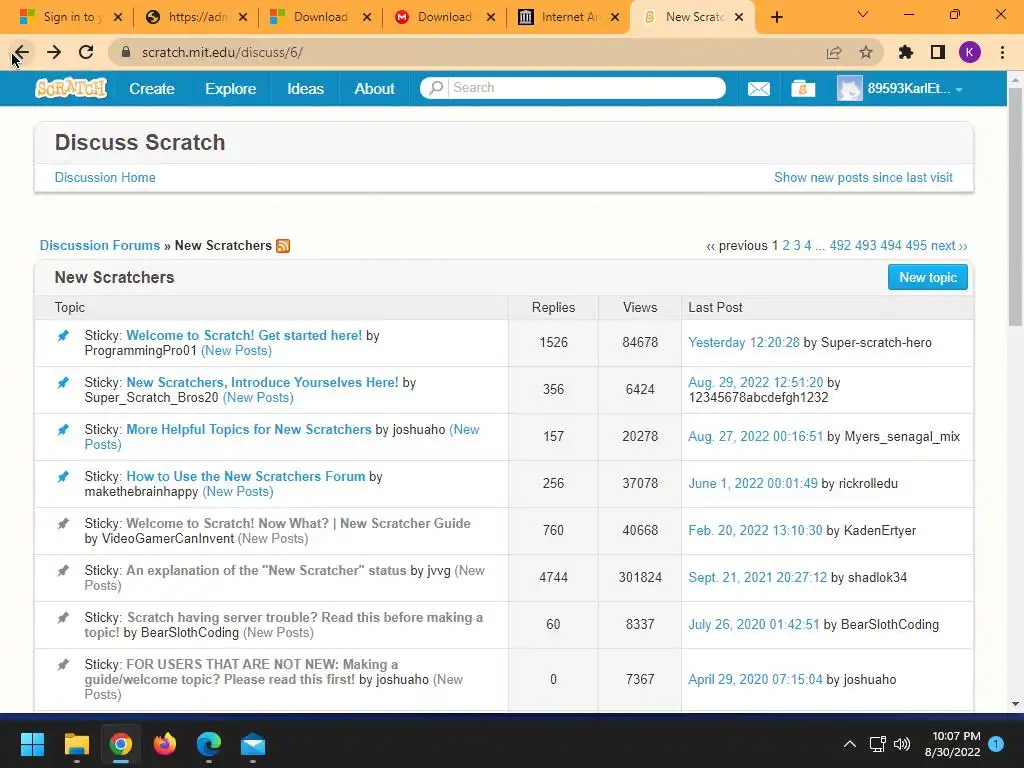
Task: Click the share page icon in the address bar
Action: point(833,52)
